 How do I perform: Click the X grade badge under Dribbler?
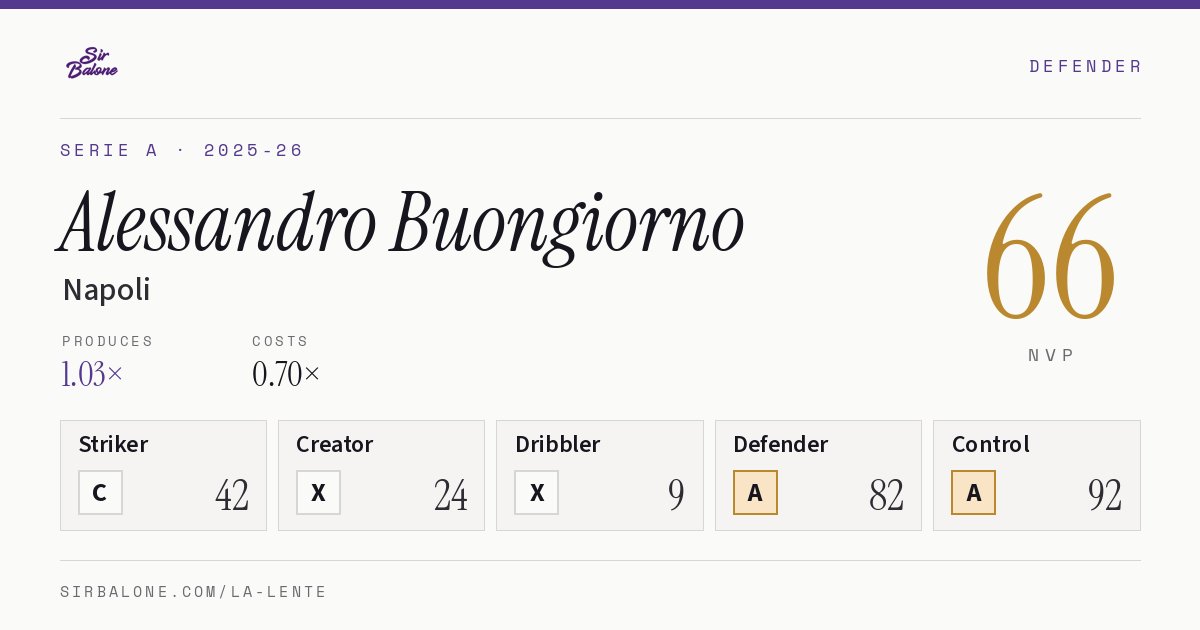[x=536, y=492]
